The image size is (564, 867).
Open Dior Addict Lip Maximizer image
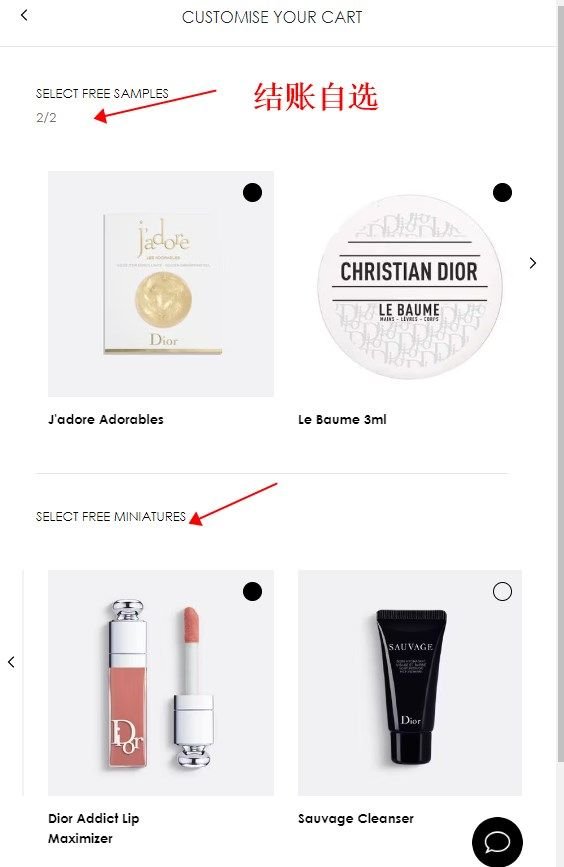coord(161,683)
